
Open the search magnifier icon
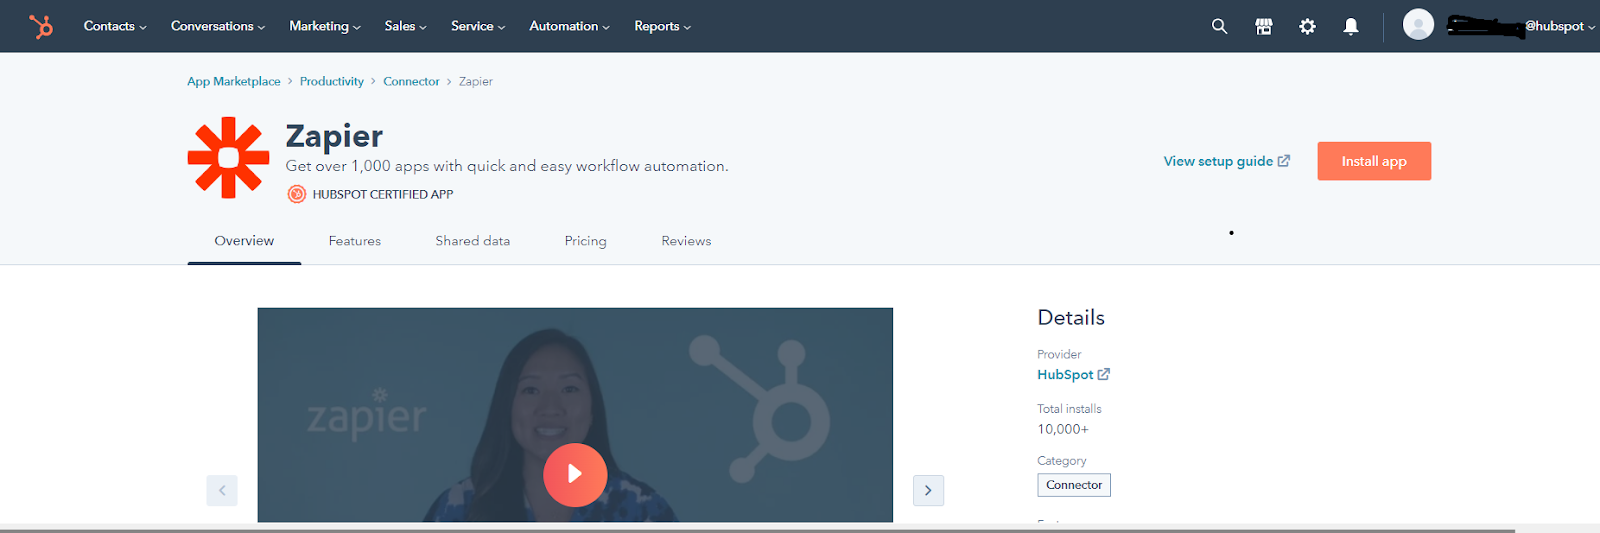[1219, 26]
